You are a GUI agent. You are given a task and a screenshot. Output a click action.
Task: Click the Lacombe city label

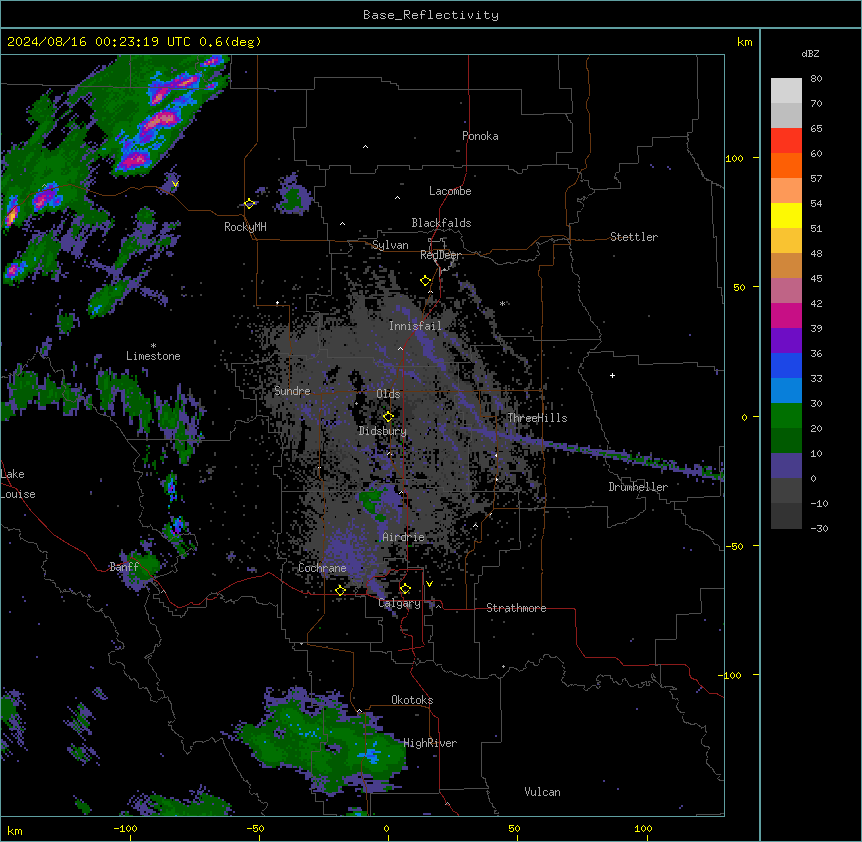(x=450, y=191)
